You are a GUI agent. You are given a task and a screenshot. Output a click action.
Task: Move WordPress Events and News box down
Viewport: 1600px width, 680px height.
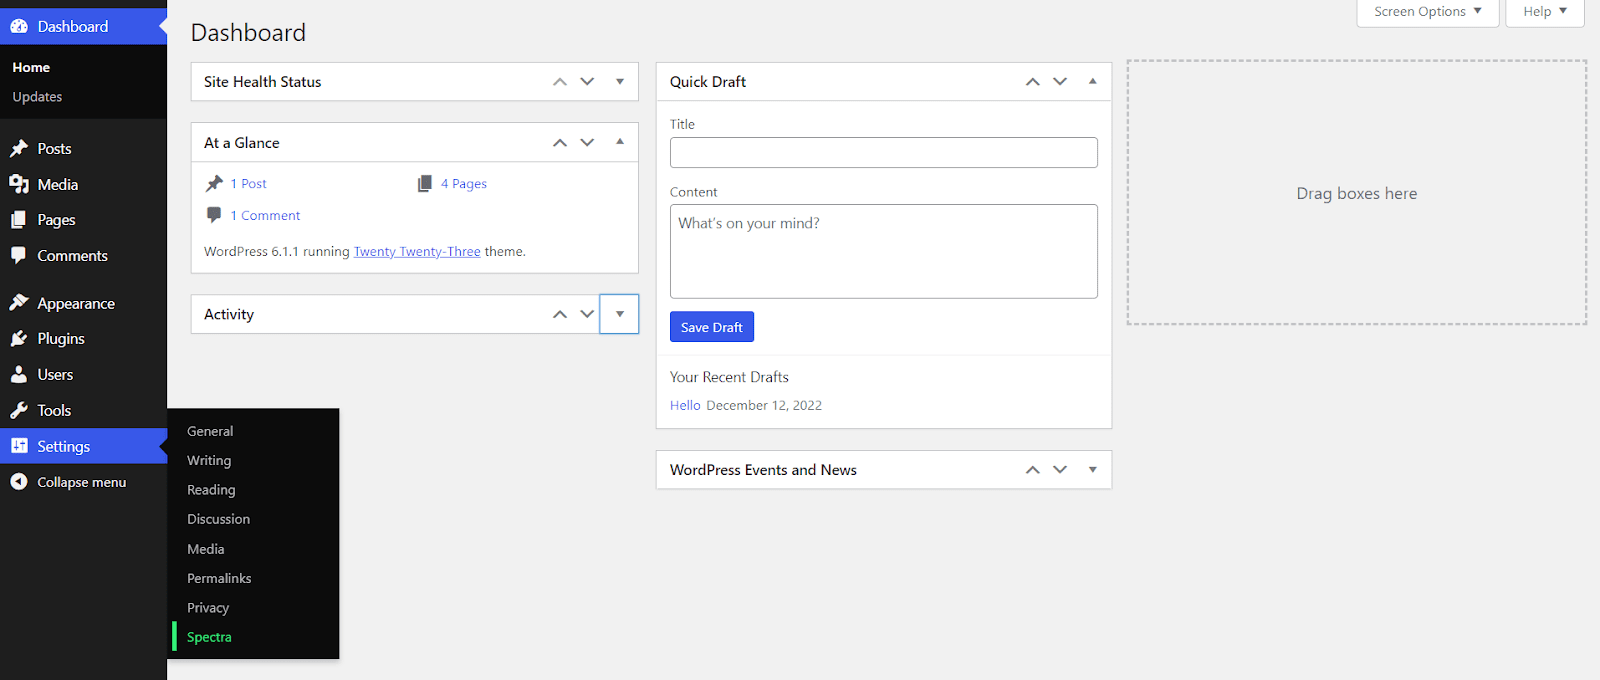pyautogui.click(x=1060, y=470)
